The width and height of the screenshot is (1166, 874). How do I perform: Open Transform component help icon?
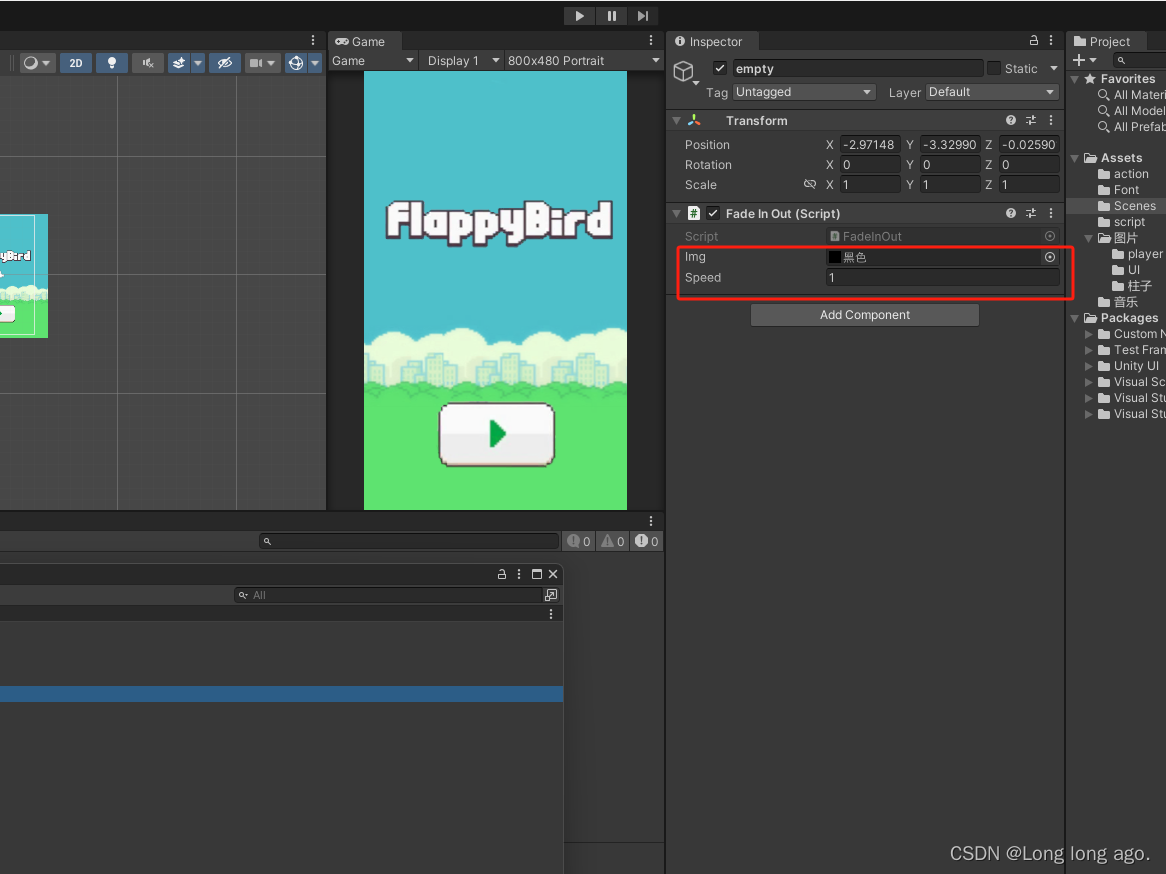(x=1011, y=121)
